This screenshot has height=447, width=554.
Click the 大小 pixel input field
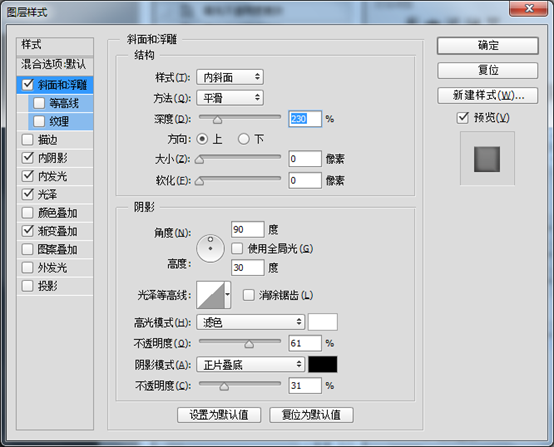click(305, 159)
